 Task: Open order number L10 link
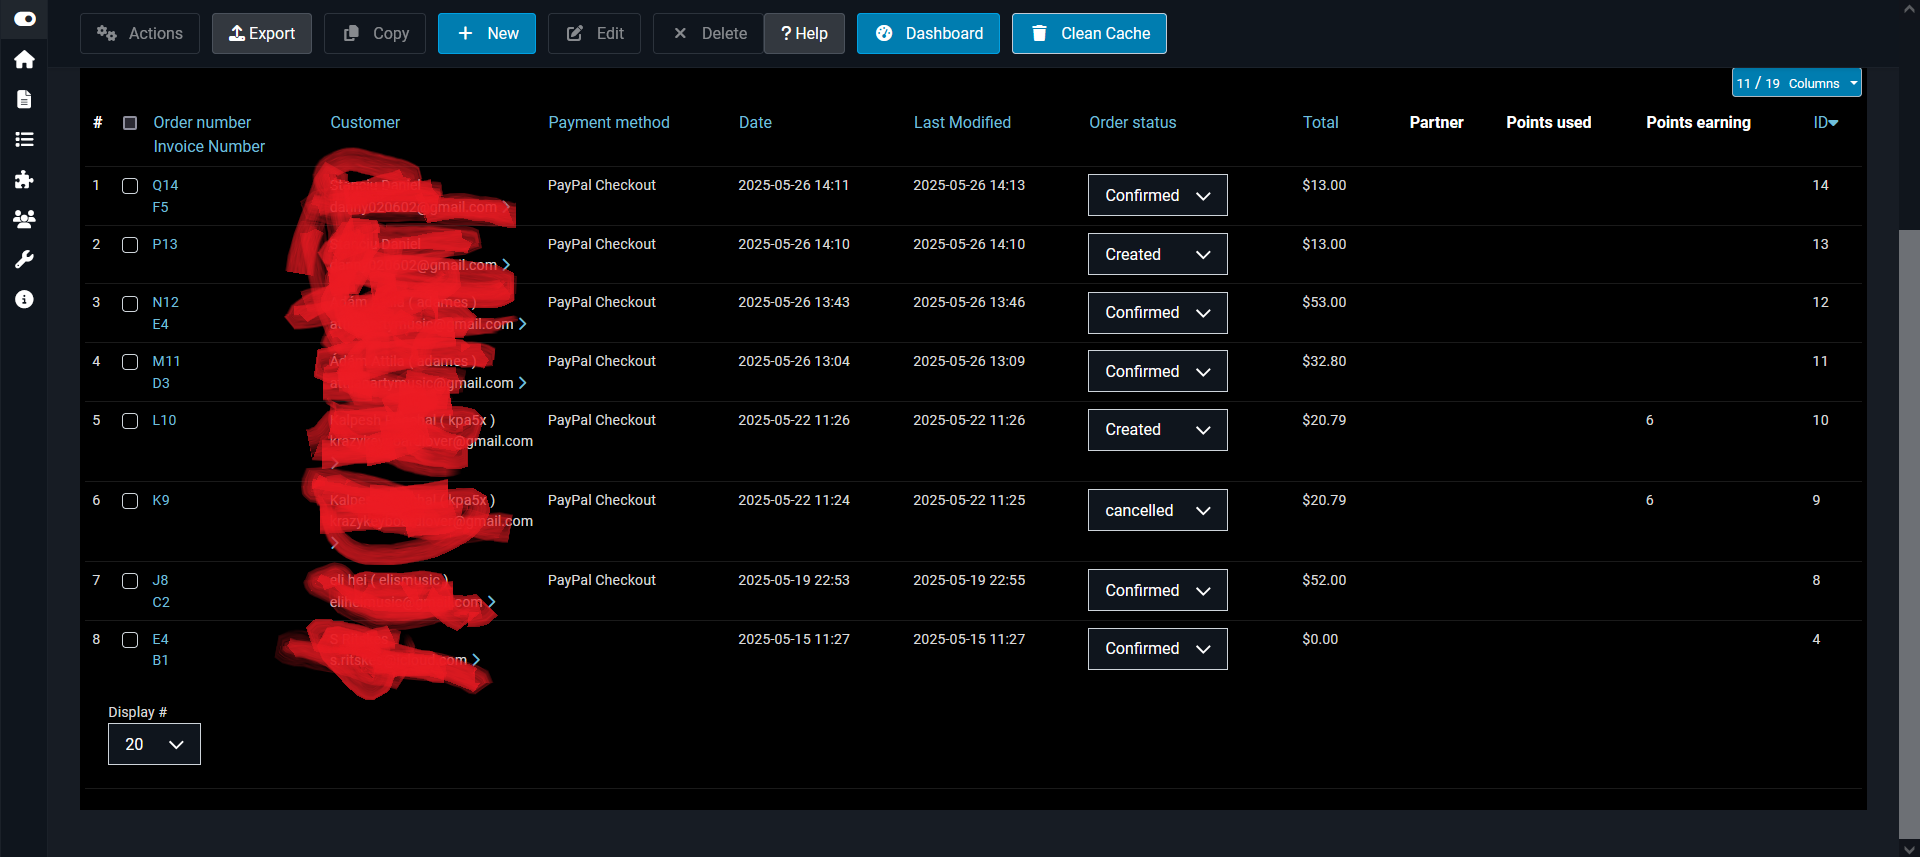pos(164,420)
